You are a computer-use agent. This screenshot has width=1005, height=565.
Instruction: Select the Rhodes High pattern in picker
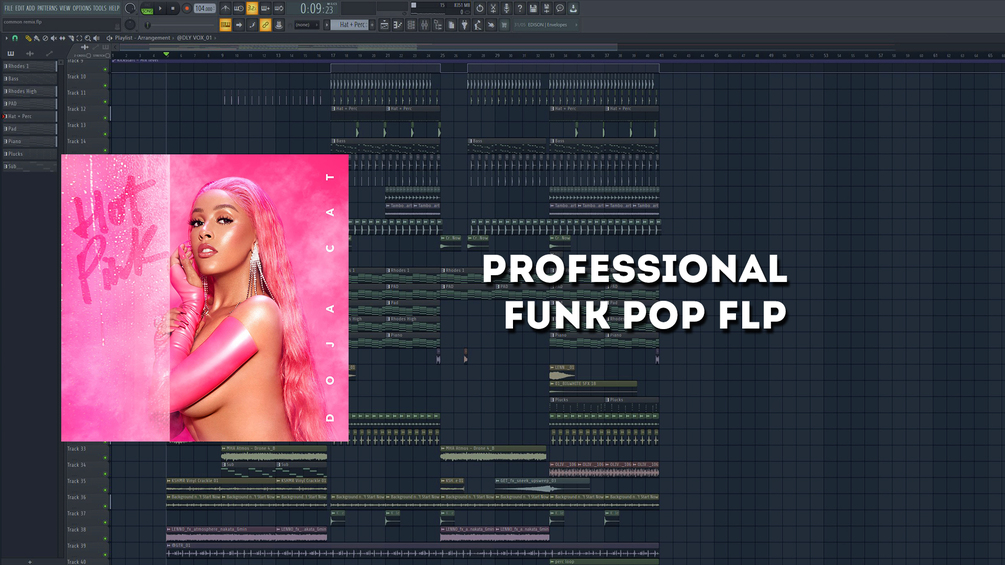30,91
